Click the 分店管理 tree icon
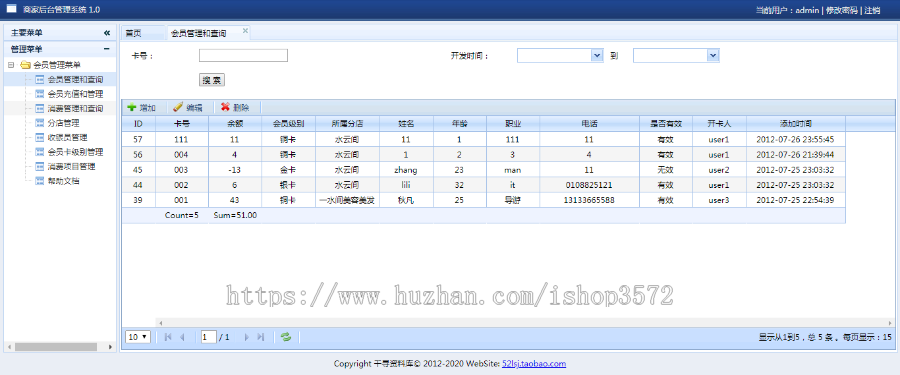 (x=40, y=123)
